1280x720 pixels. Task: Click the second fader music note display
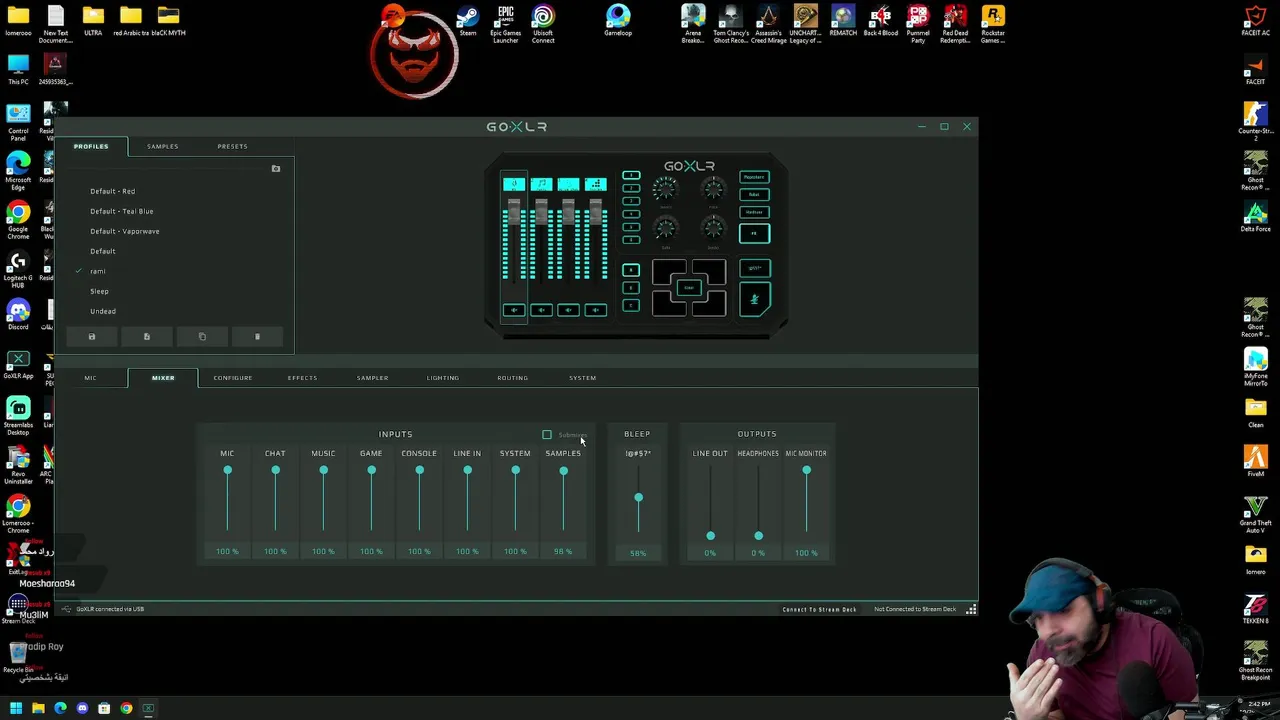pos(541,184)
